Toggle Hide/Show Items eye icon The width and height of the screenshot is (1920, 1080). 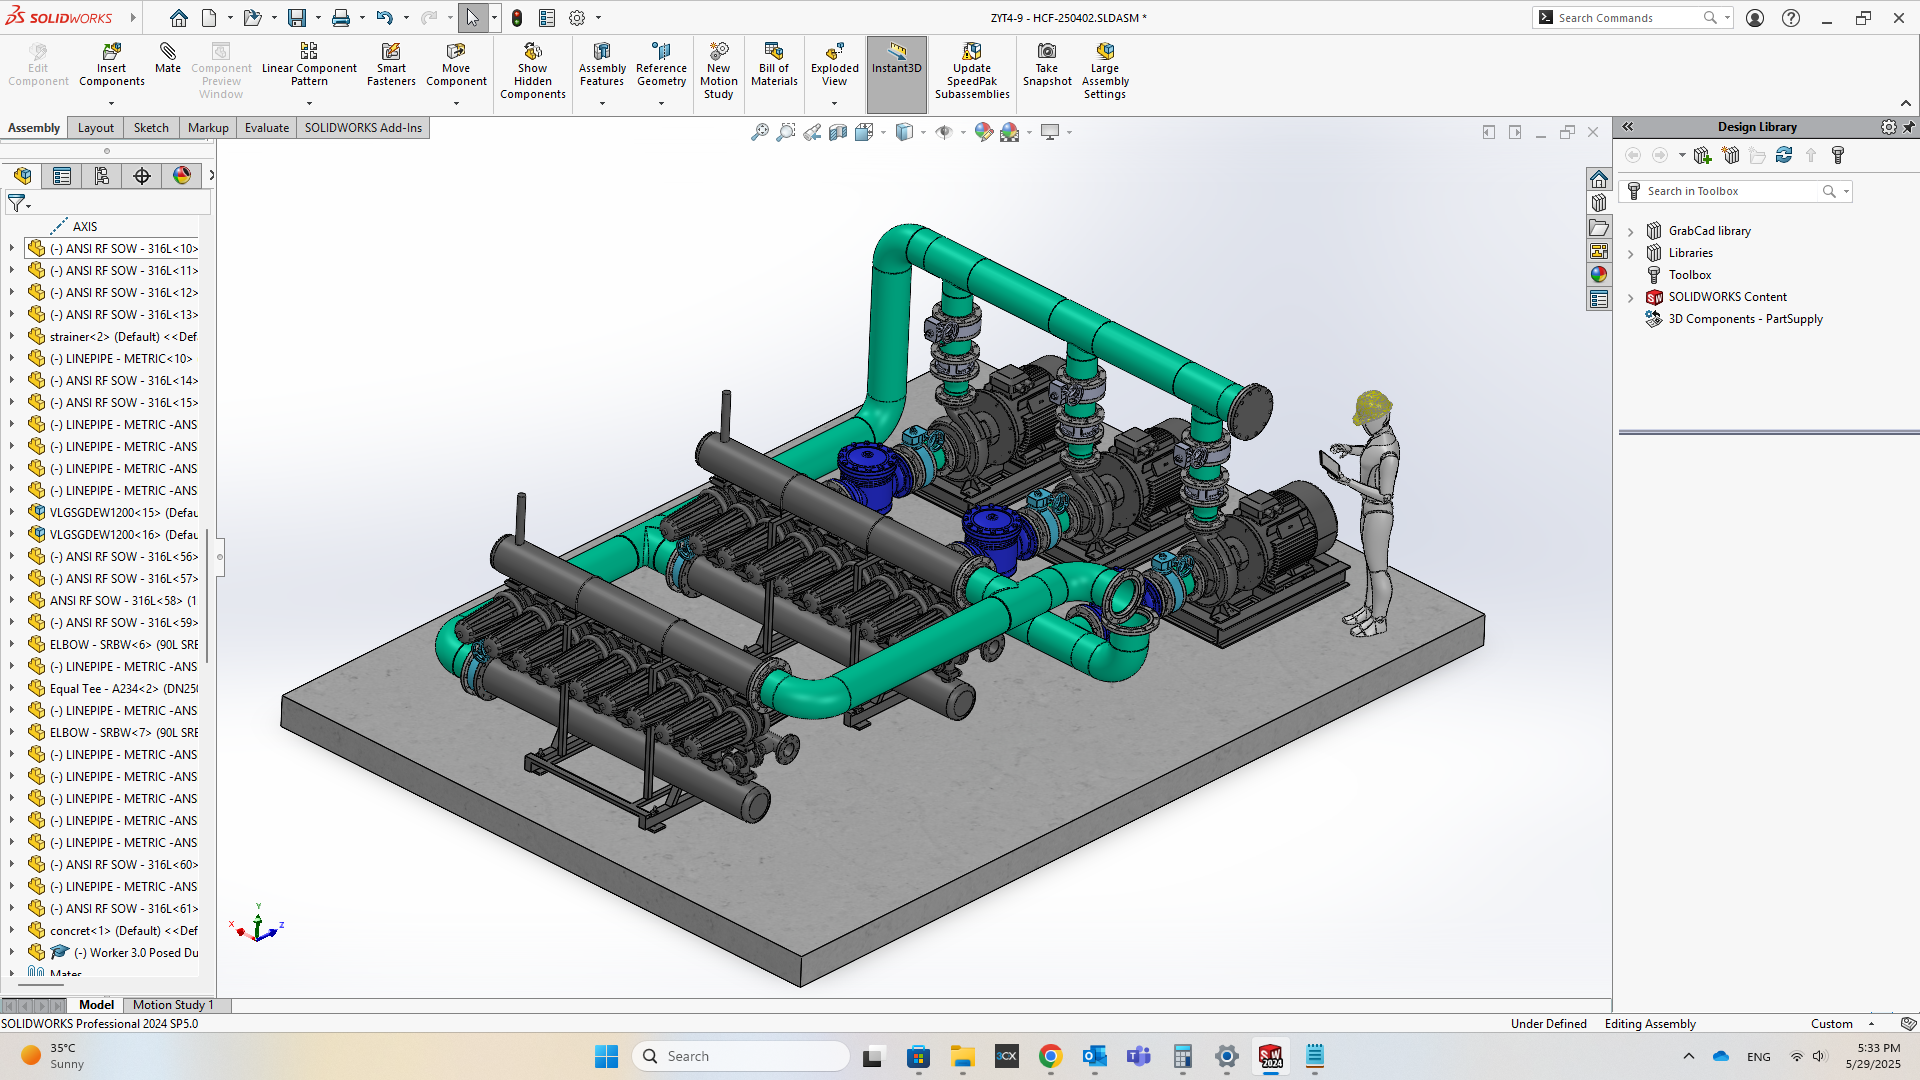pyautogui.click(x=943, y=132)
